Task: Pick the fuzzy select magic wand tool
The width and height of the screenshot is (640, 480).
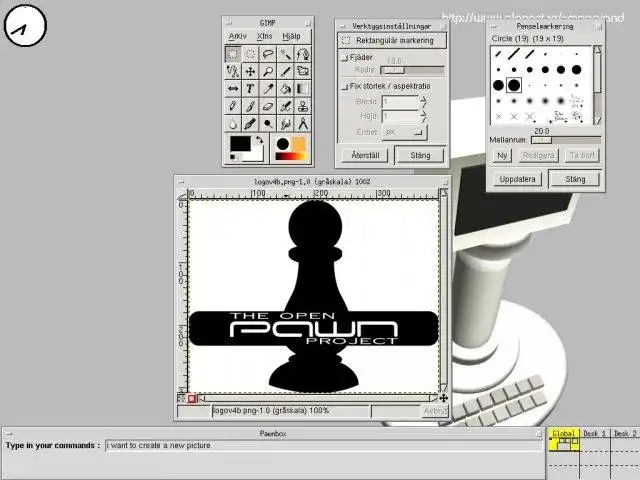Action: point(285,53)
